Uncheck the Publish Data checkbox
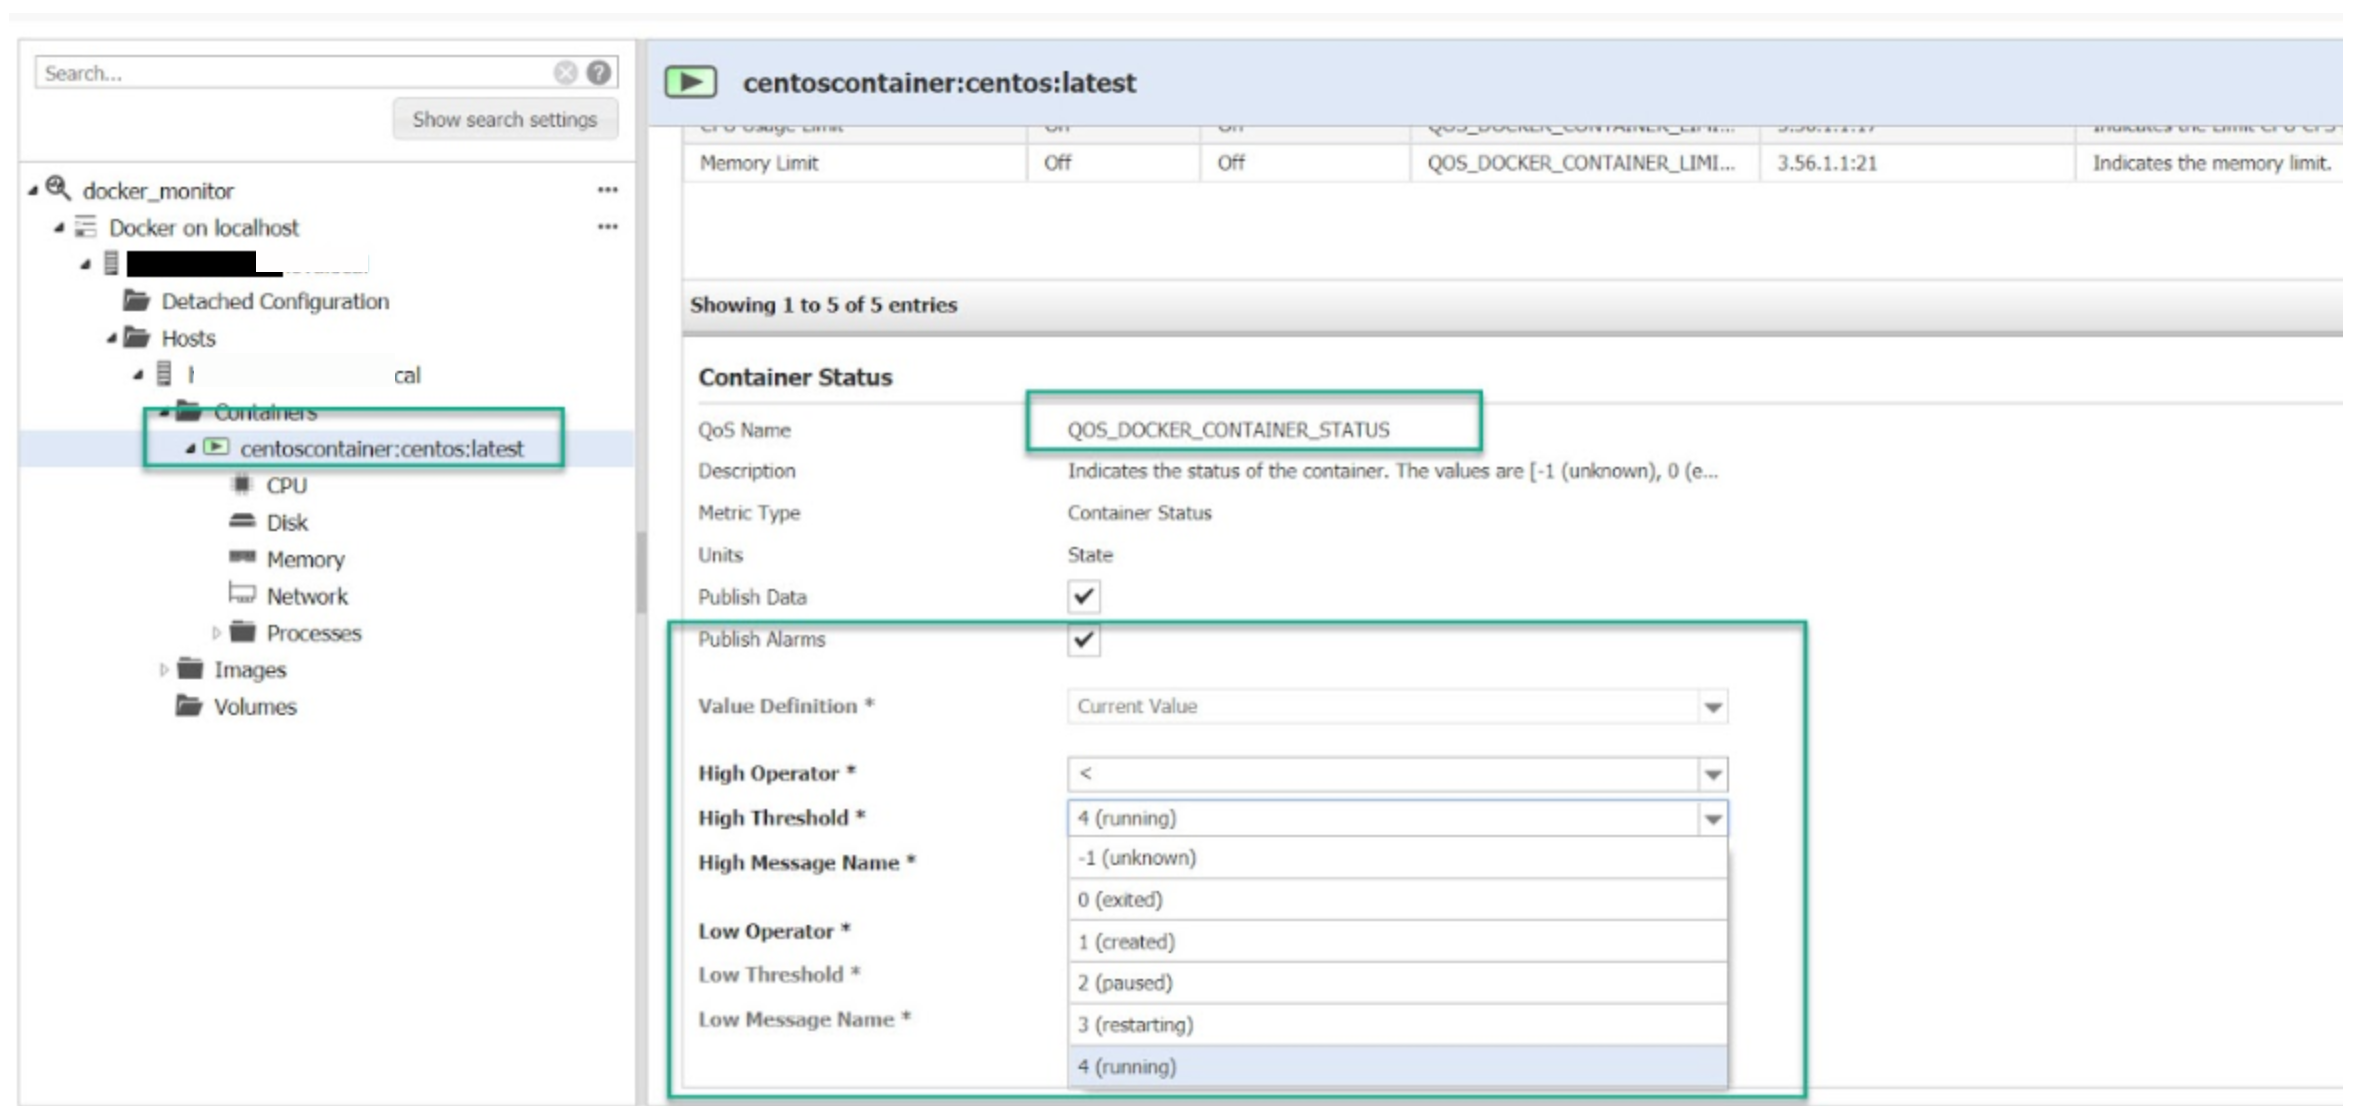 1083,597
